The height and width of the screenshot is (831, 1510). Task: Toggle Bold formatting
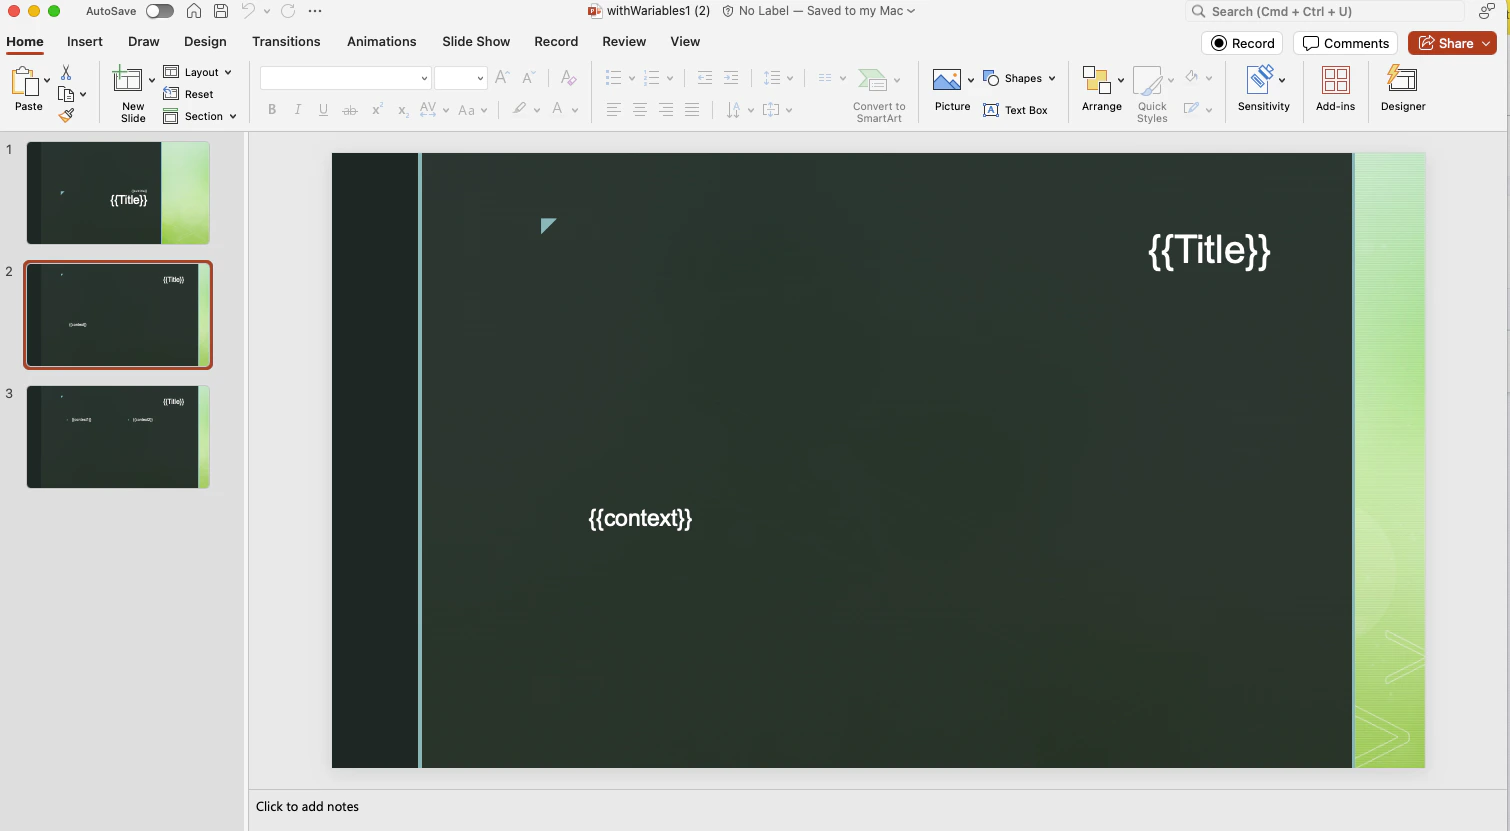(272, 110)
